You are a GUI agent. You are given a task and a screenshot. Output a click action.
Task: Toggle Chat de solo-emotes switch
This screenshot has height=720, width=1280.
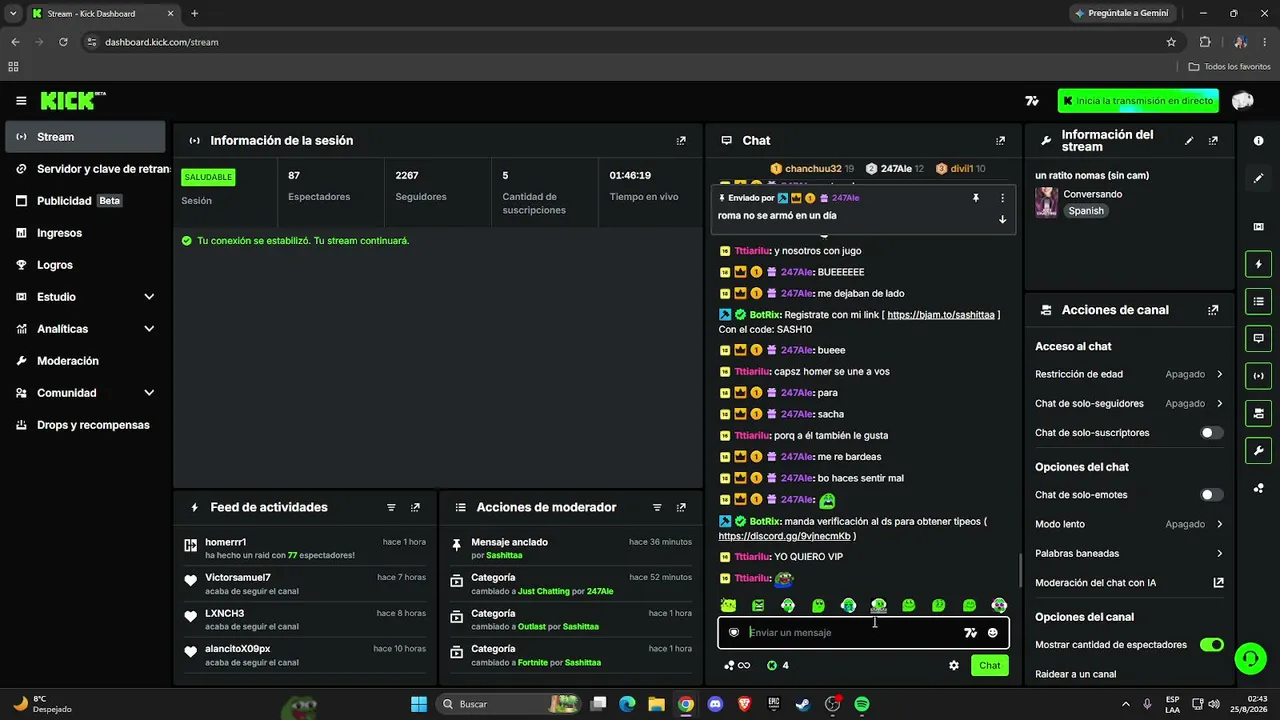[x=1211, y=495]
